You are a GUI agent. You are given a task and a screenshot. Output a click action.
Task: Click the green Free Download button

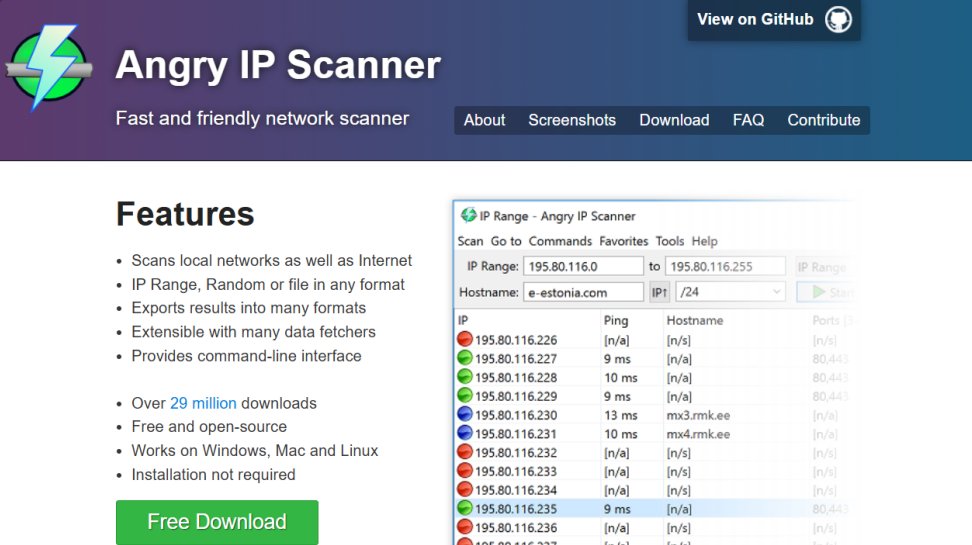click(x=217, y=522)
